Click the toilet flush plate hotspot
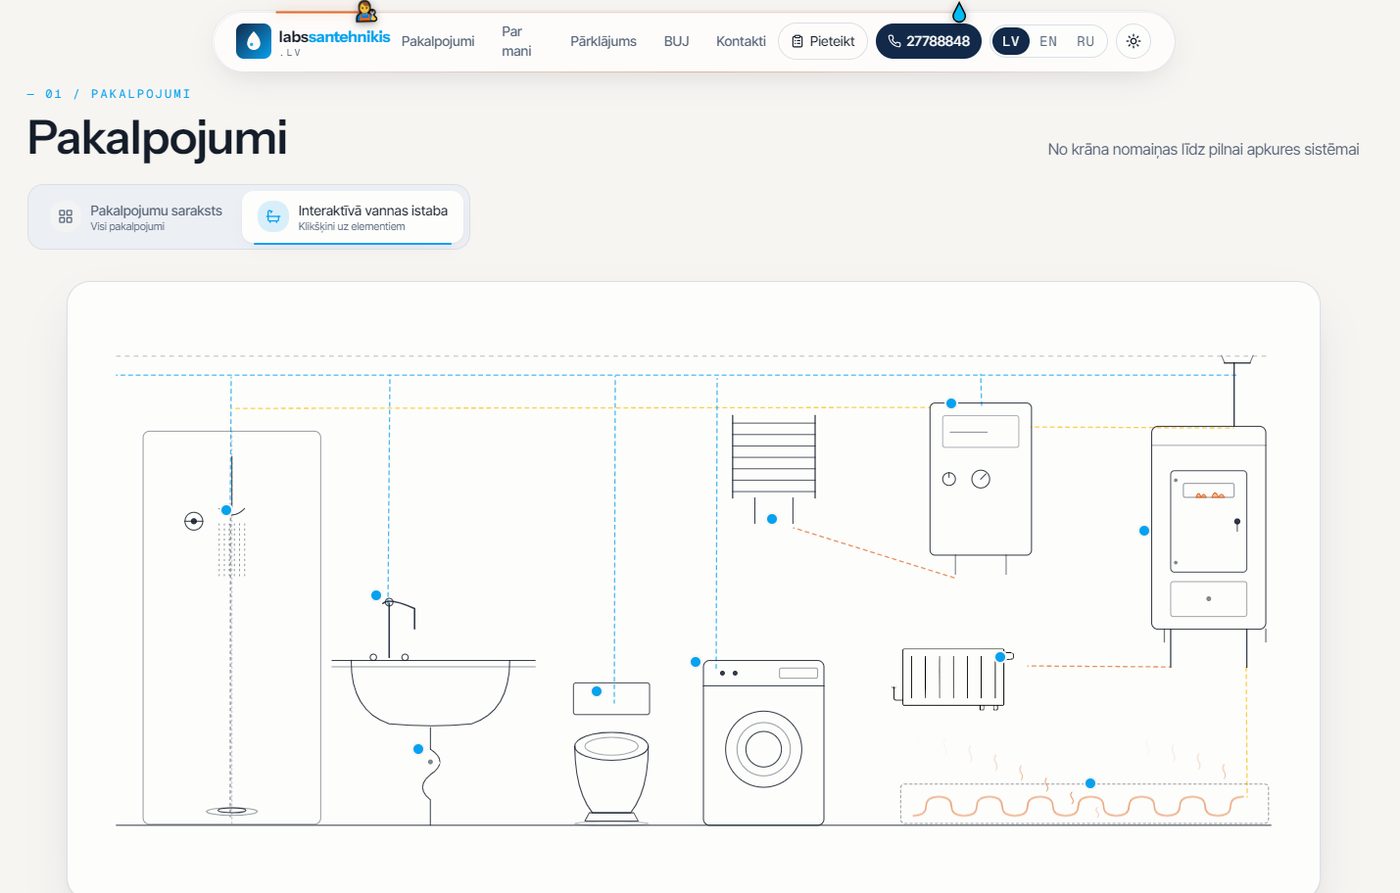Image resolution: width=1400 pixels, height=893 pixels. (x=597, y=691)
